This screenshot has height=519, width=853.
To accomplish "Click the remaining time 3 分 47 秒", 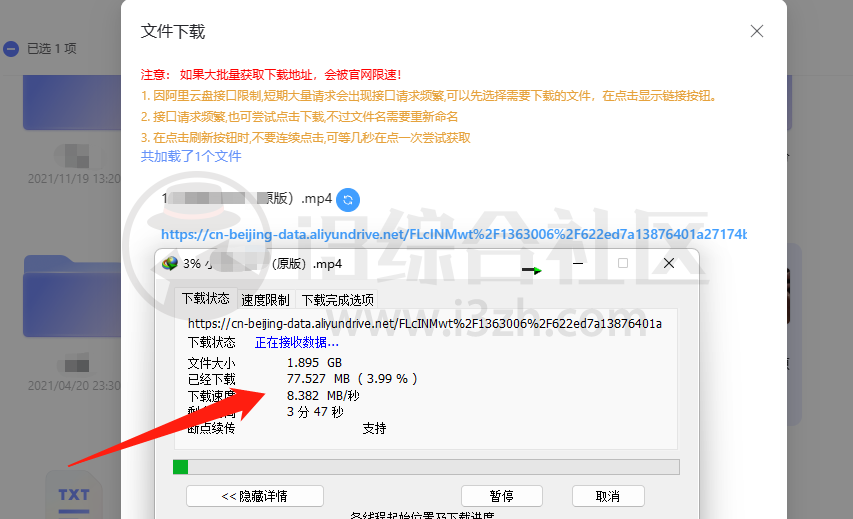I will tap(315, 412).
